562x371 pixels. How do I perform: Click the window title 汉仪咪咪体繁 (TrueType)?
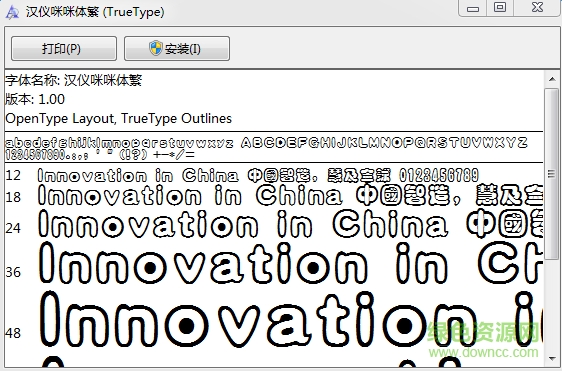(95, 12)
